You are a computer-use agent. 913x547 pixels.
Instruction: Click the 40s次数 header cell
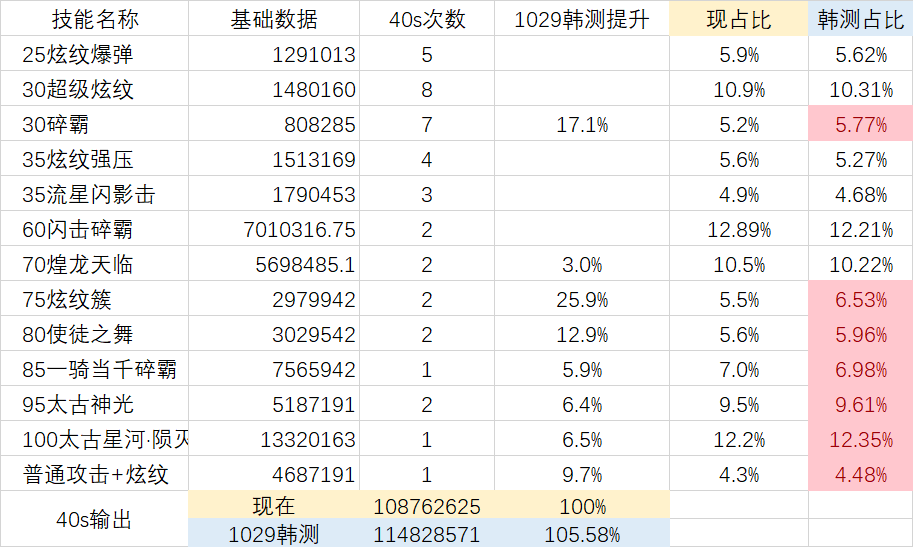[427, 19]
